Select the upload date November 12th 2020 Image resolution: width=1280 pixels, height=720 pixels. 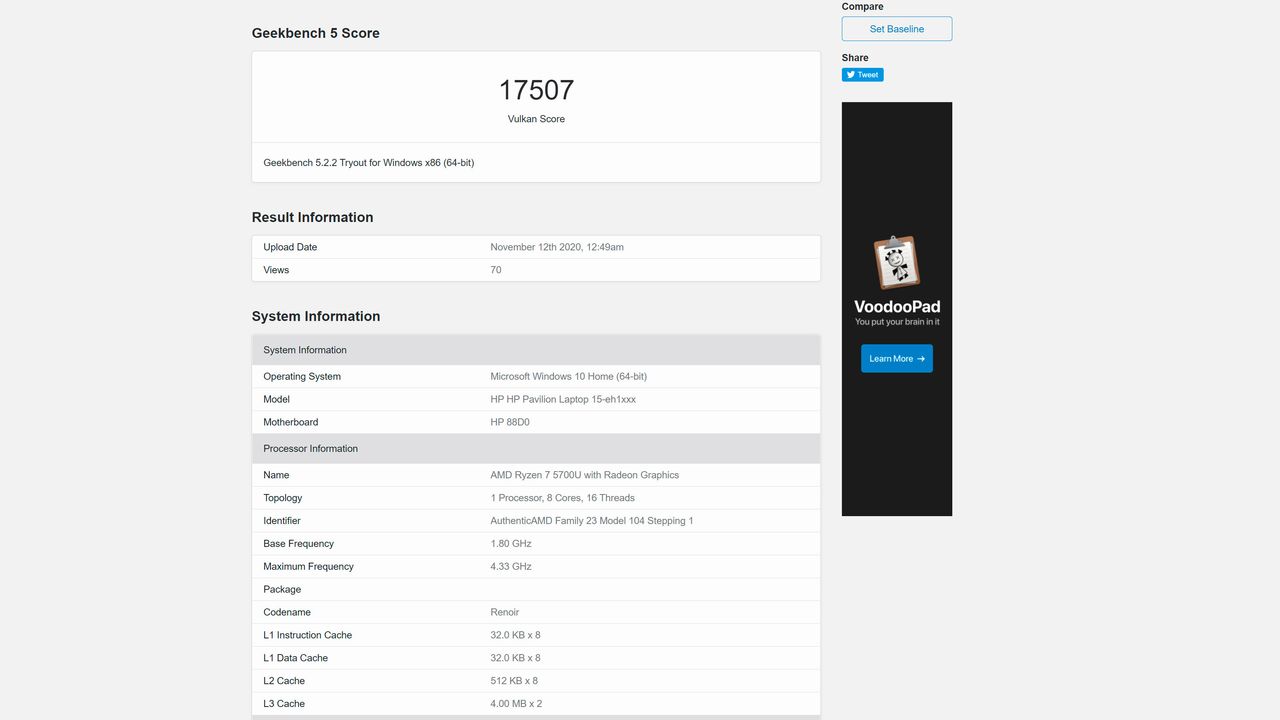[557, 247]
